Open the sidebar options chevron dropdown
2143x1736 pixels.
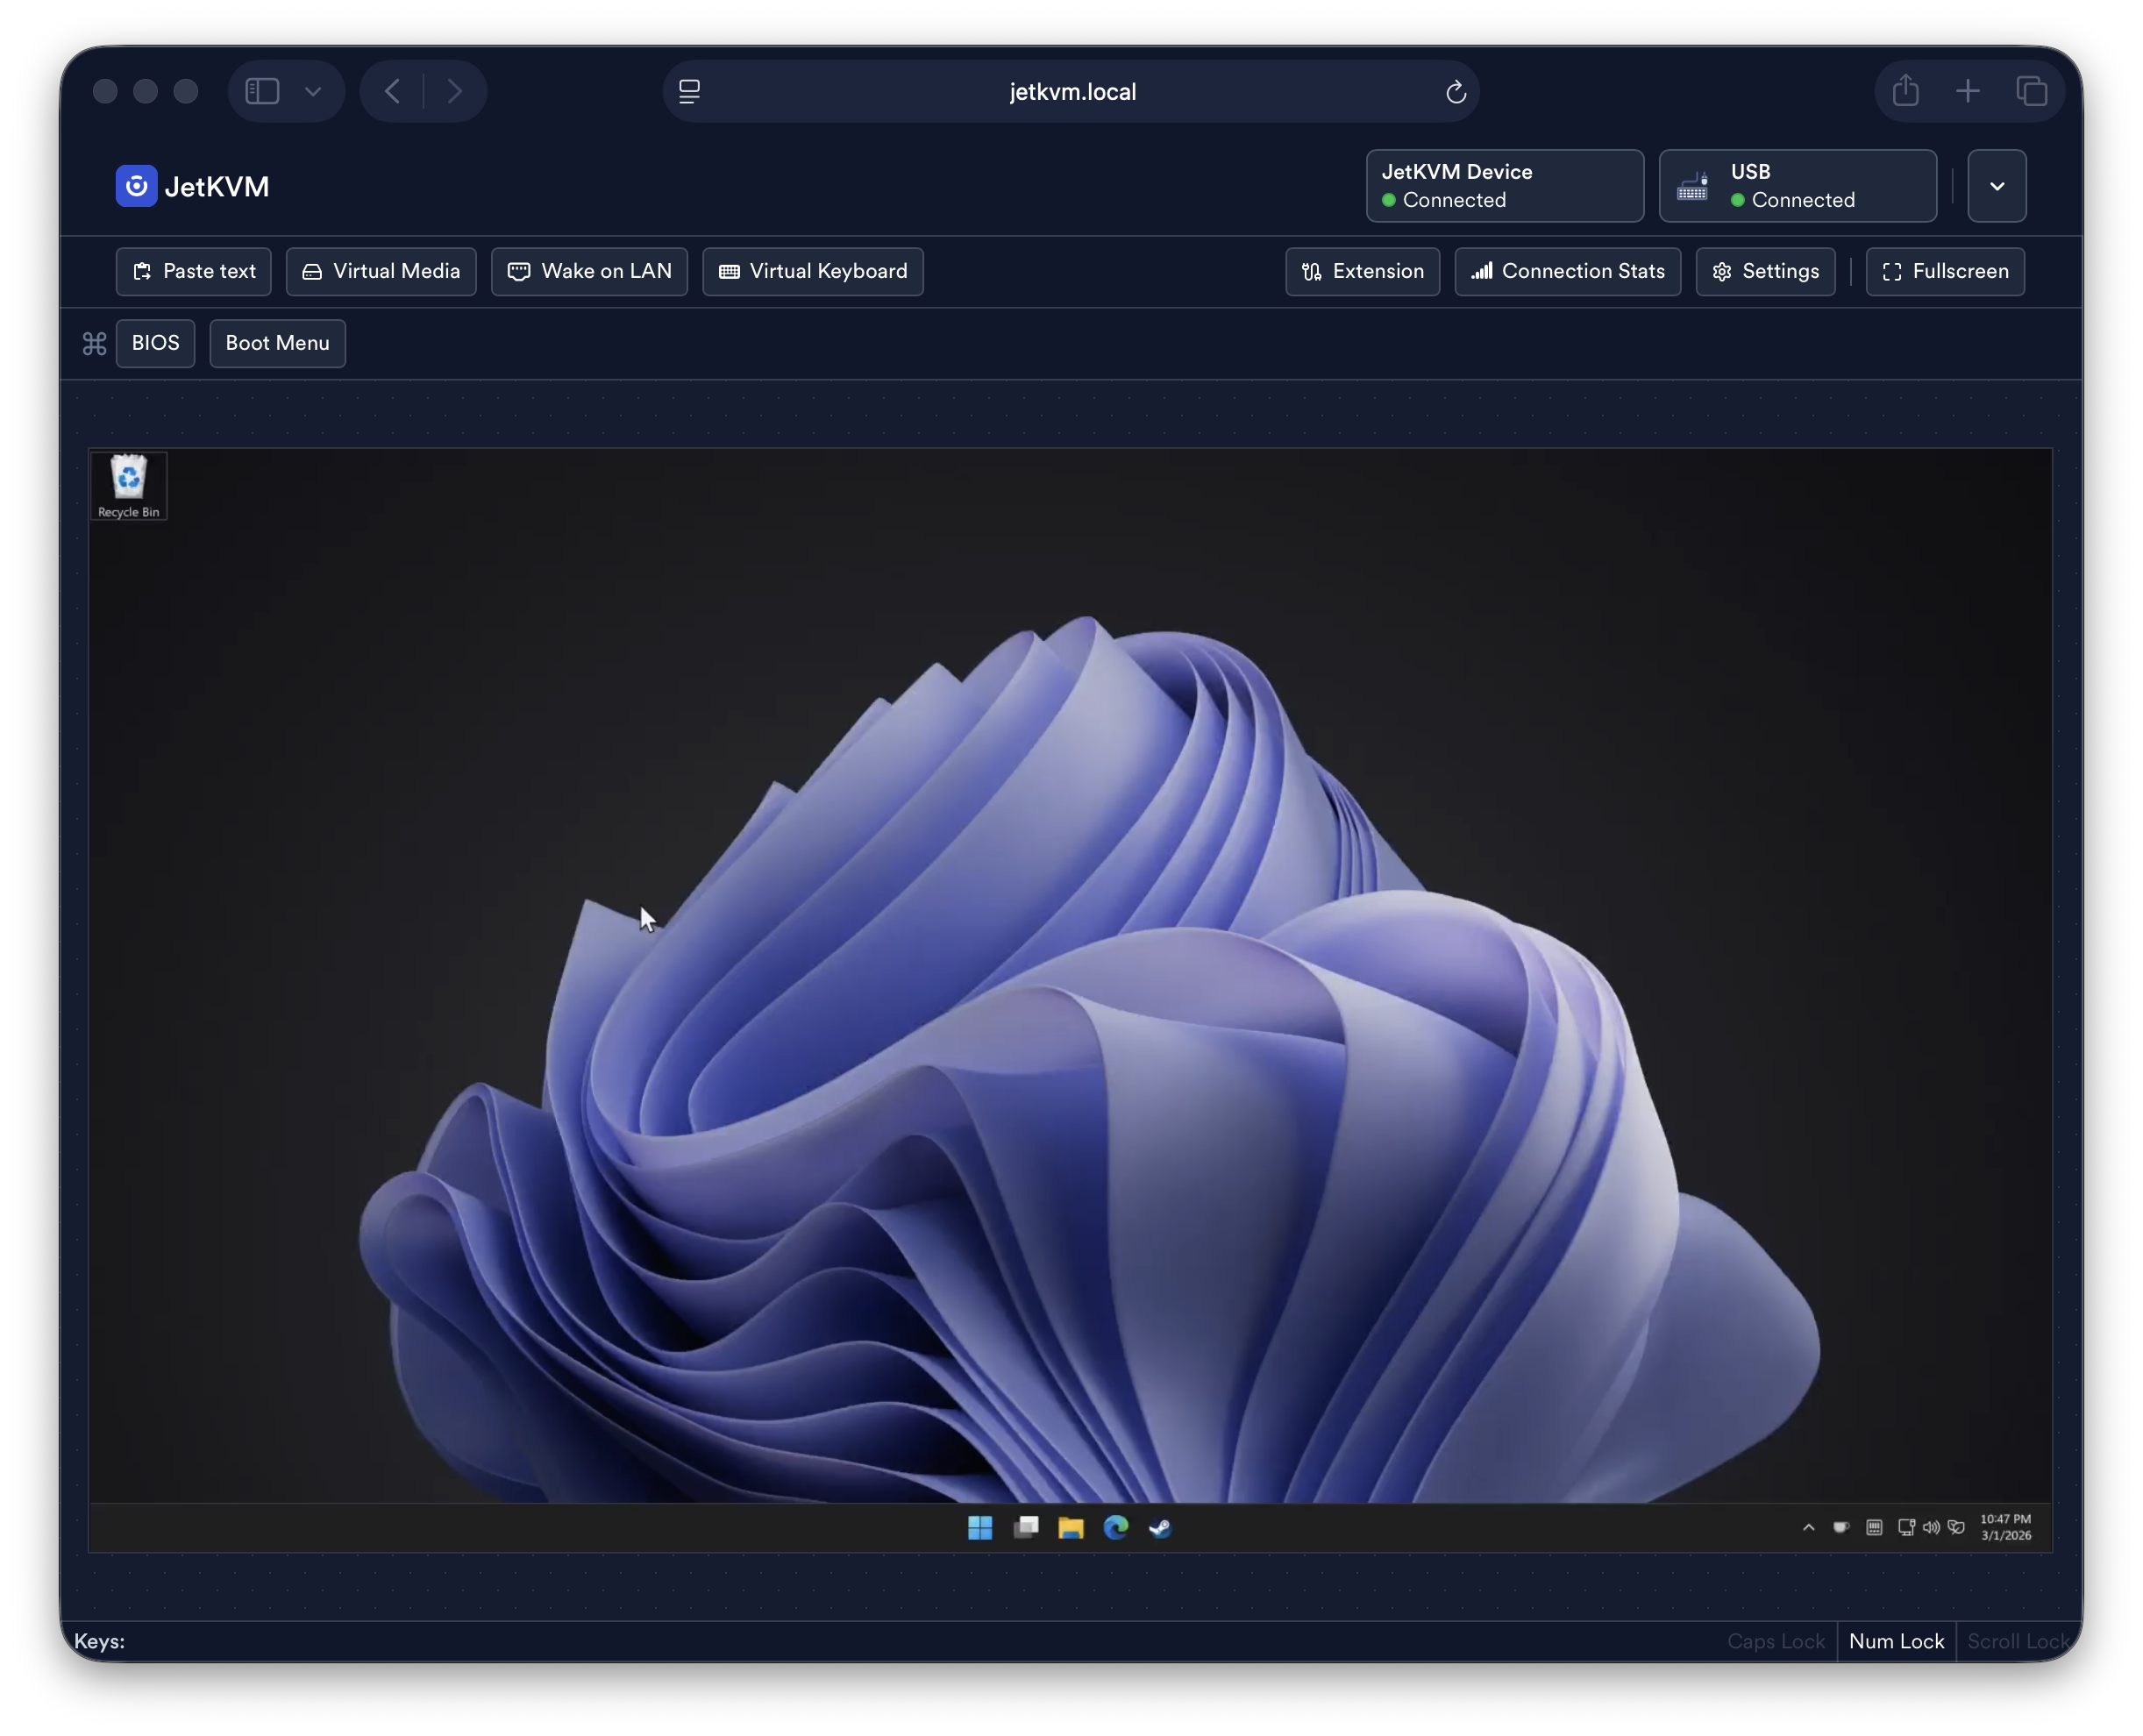(x=313, y=92)
